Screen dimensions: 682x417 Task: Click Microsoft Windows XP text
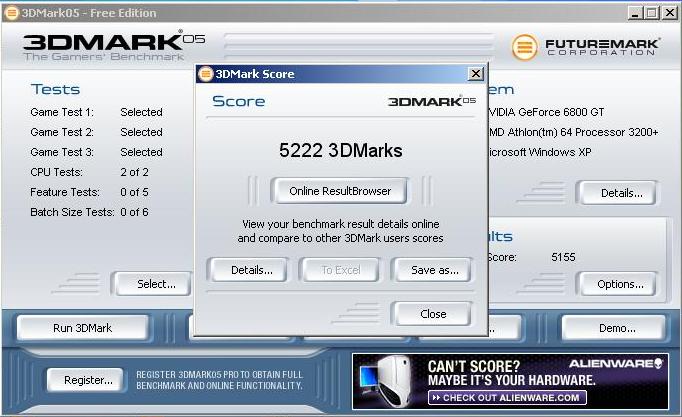pos(540,152)
